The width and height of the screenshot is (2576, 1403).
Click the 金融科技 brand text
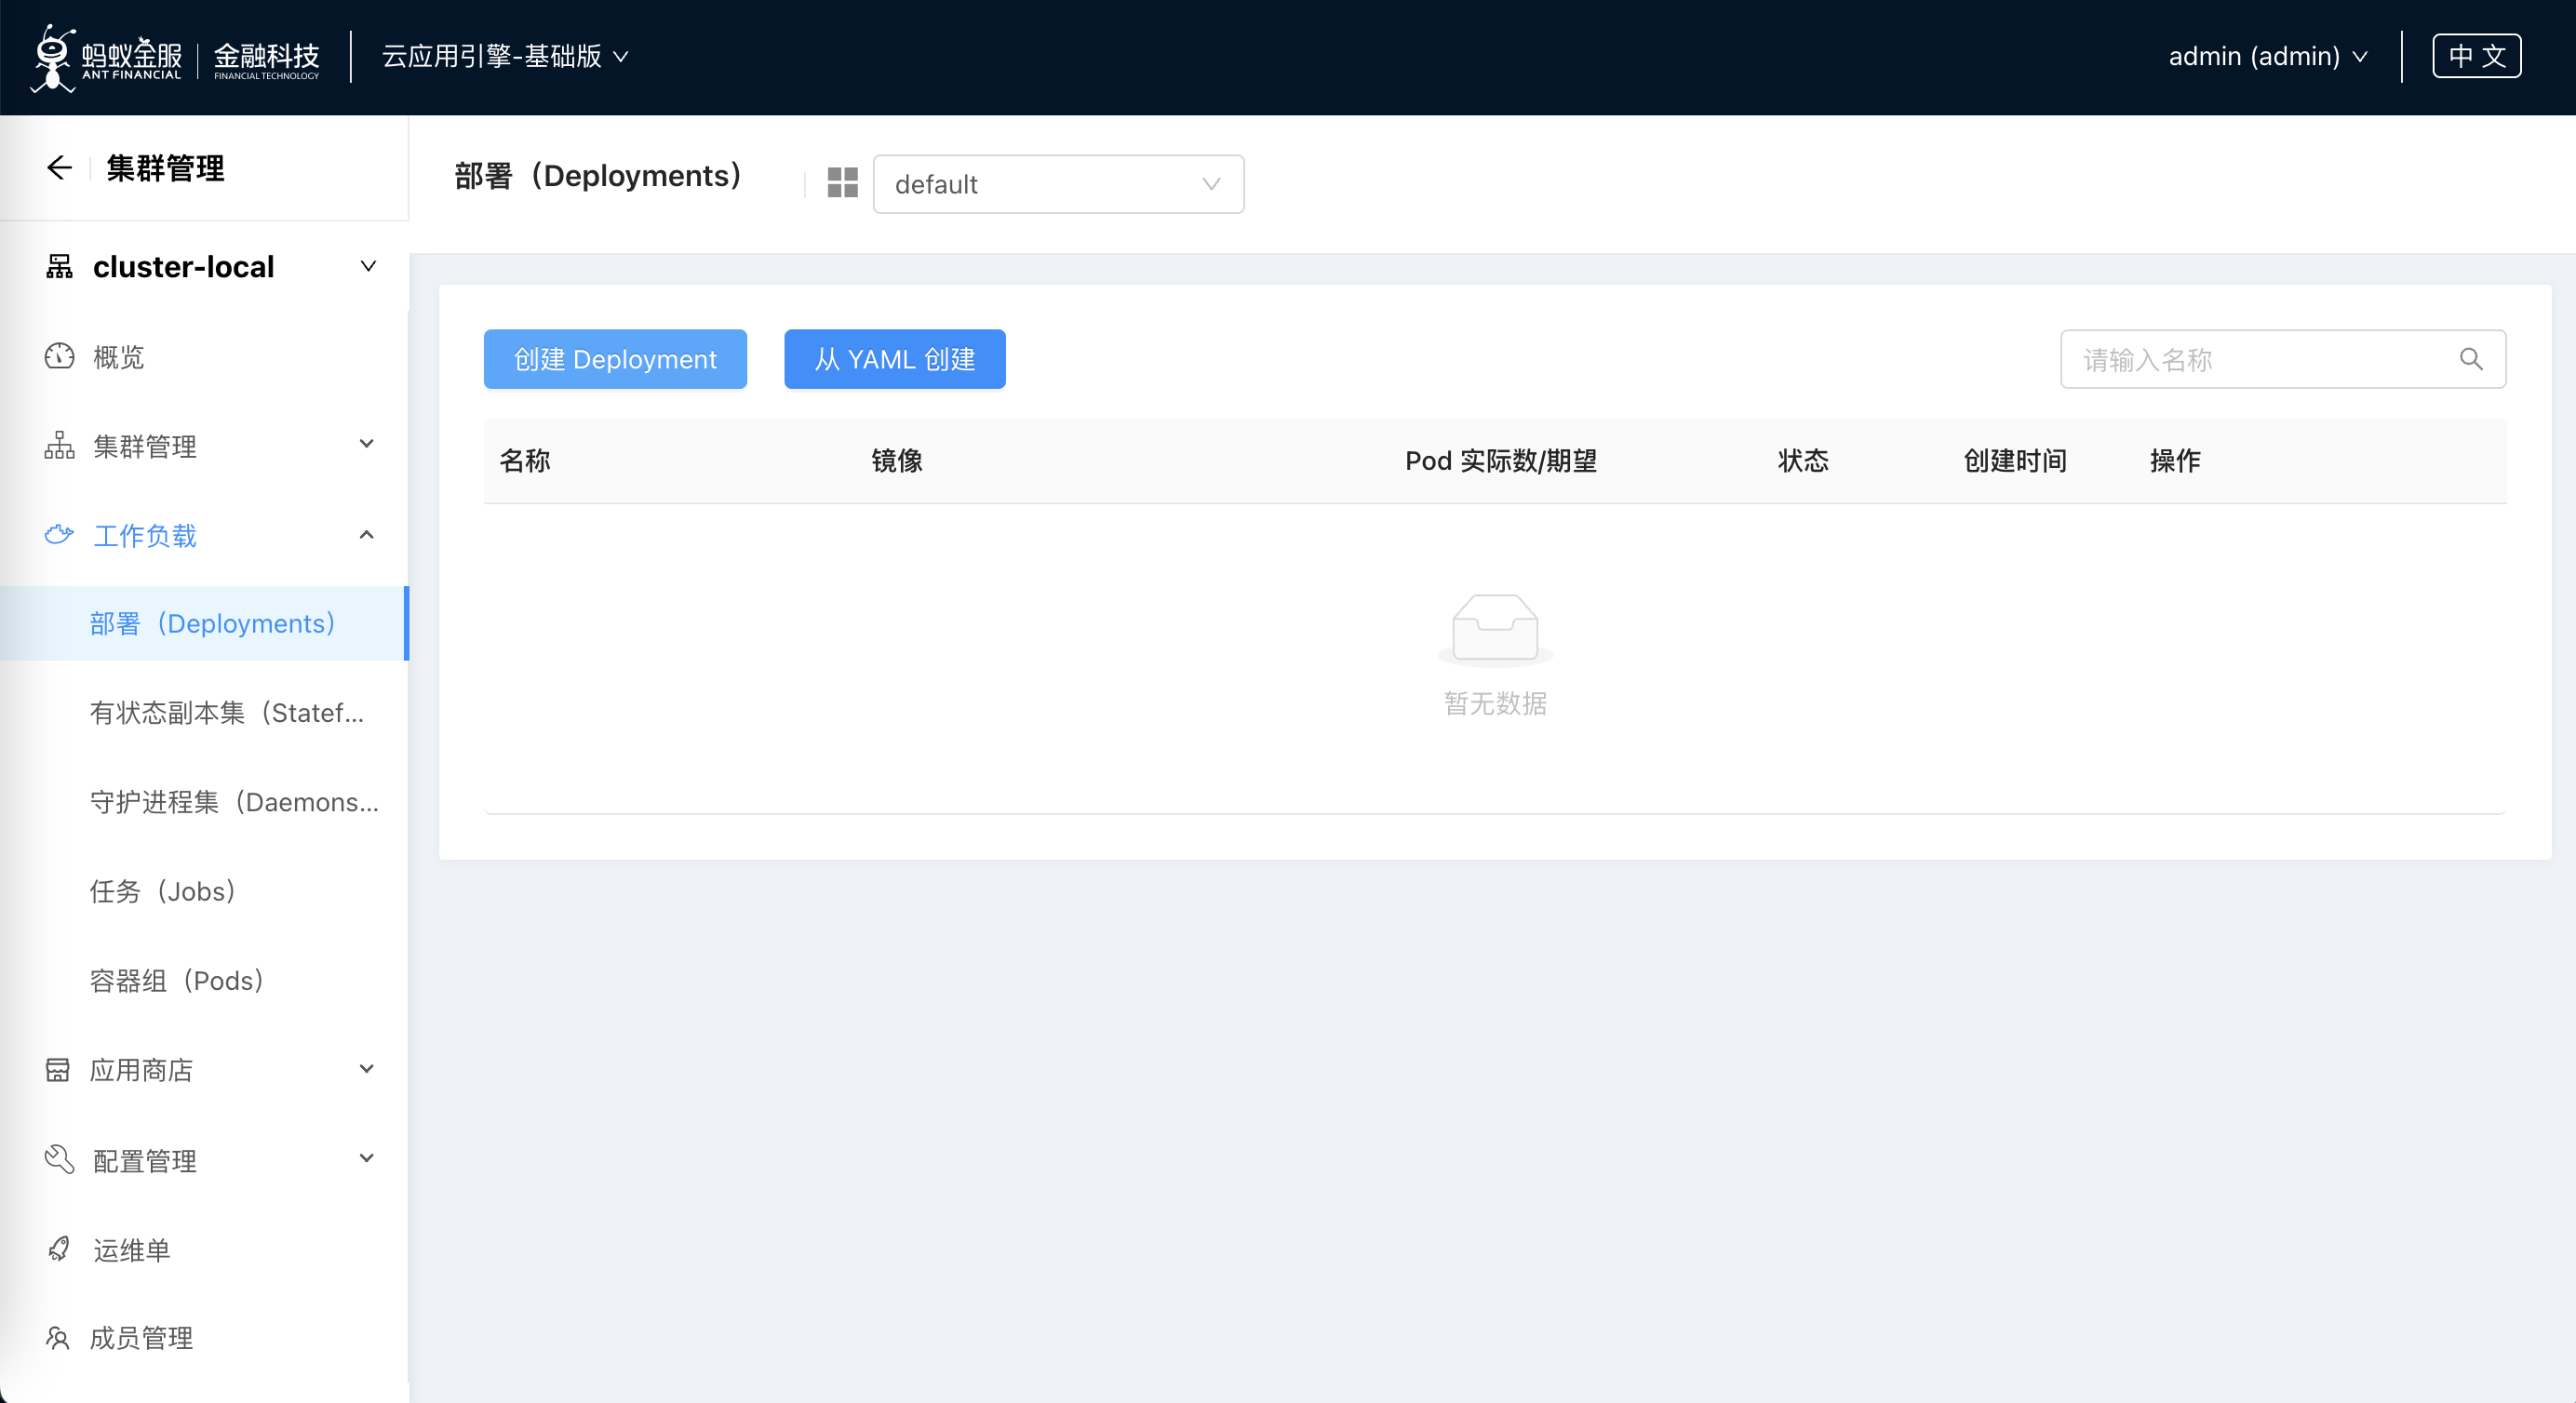tap(266, 59)
